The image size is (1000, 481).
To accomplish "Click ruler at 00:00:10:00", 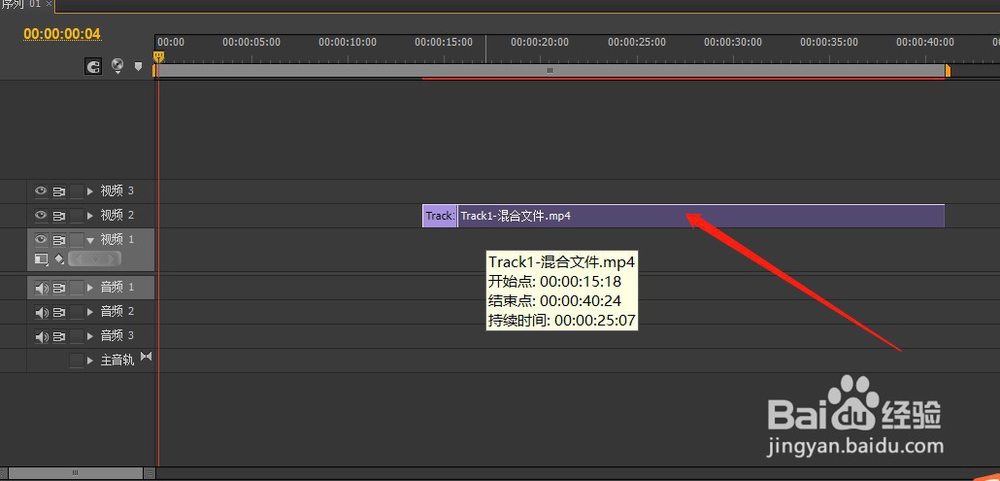I will (x=348, y=42).
